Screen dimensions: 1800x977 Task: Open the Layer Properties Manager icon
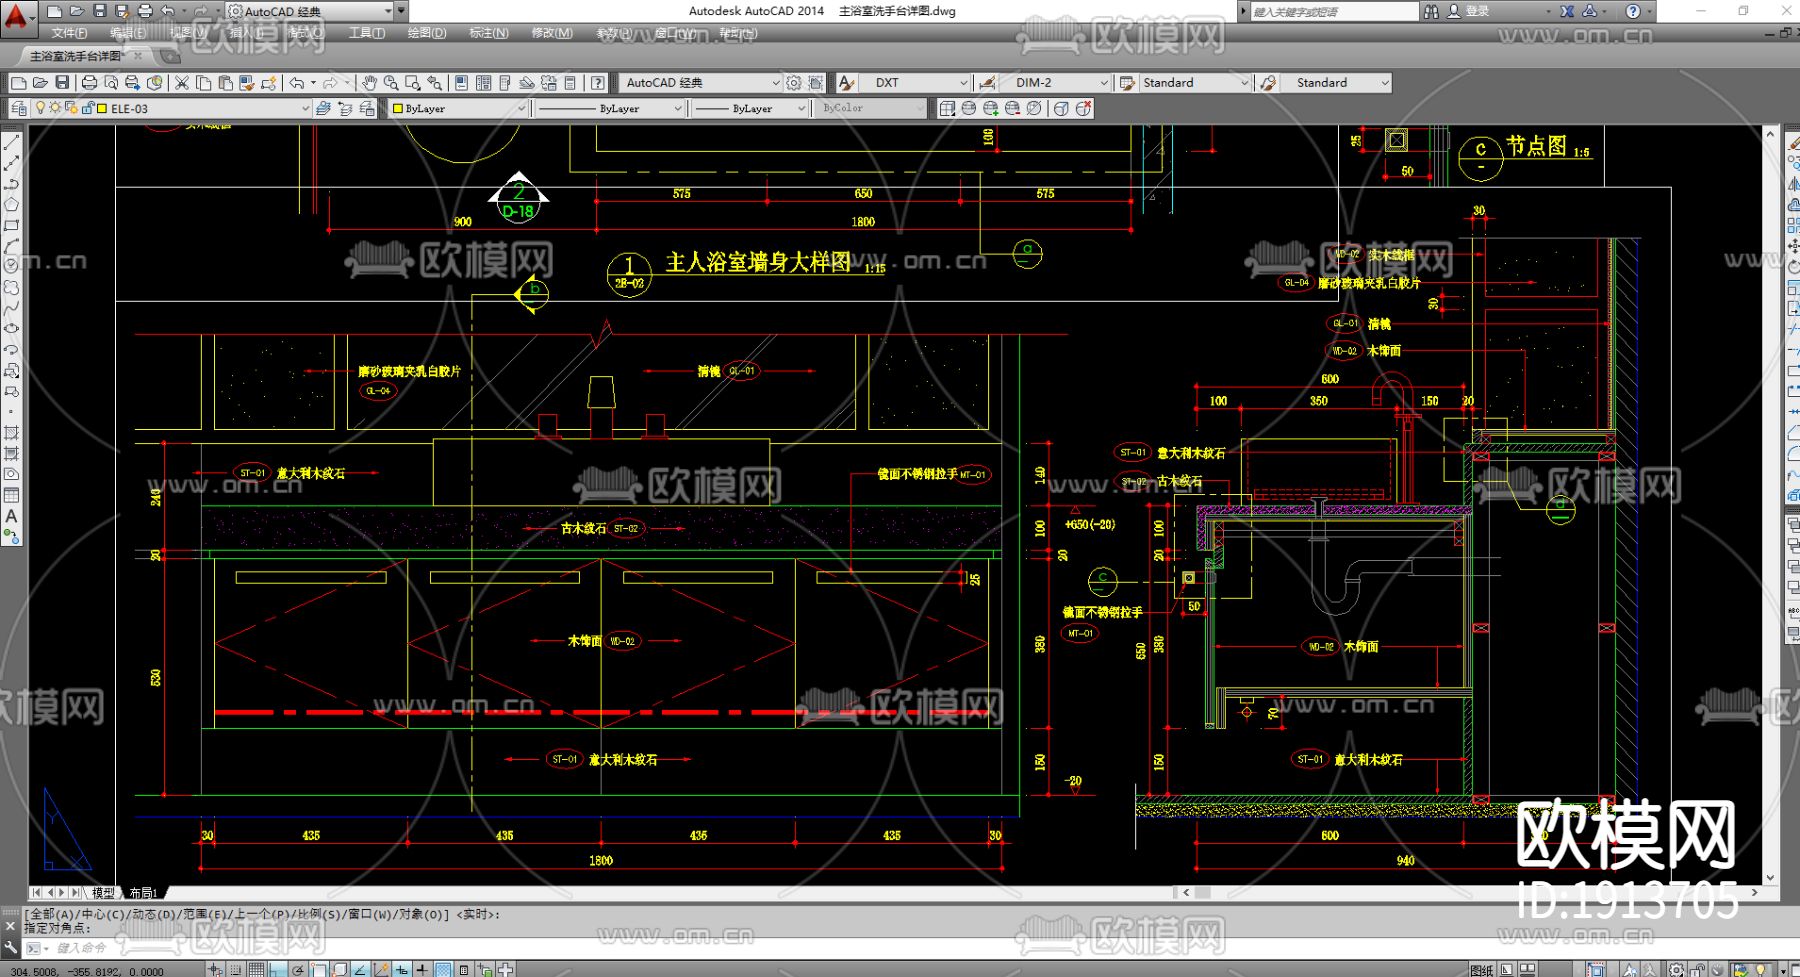tap(17, 108)
